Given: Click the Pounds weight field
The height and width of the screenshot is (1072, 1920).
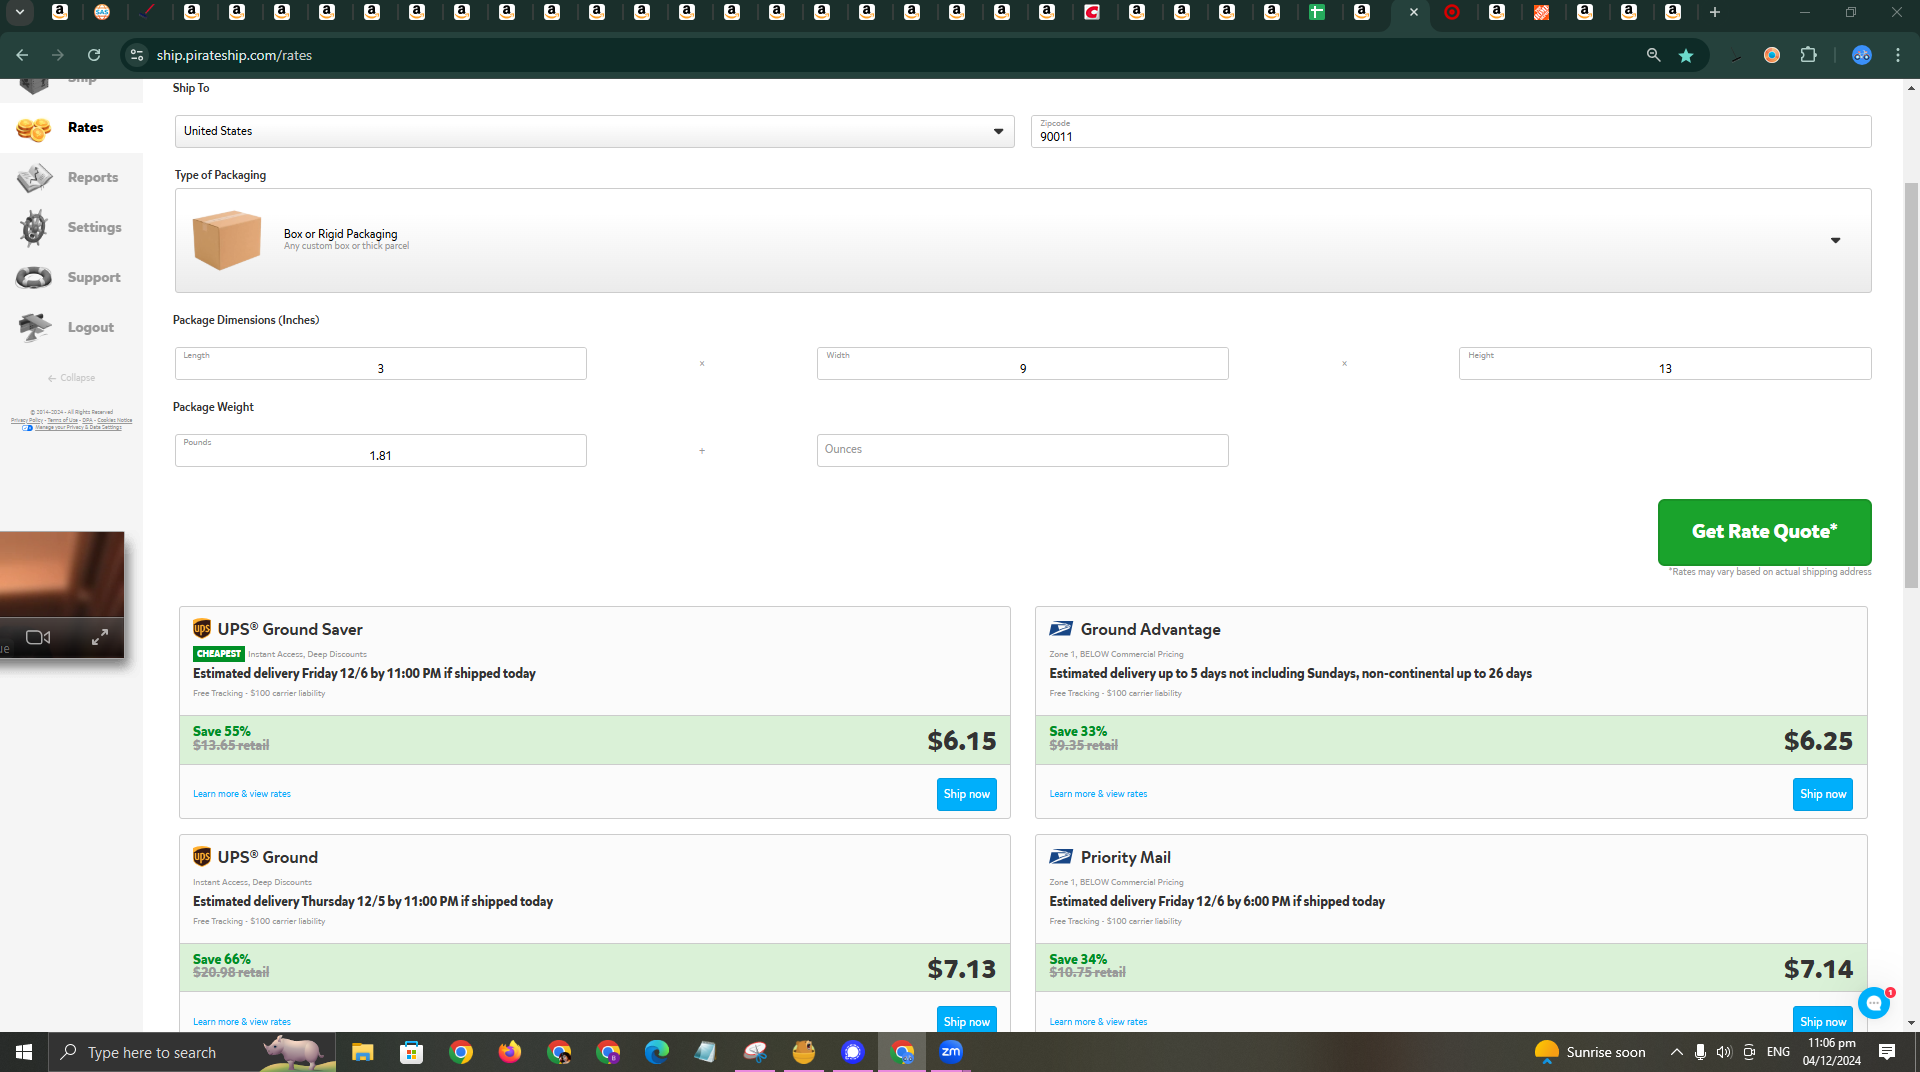Looking at the screenshot, I should click(x=380, y=451).
